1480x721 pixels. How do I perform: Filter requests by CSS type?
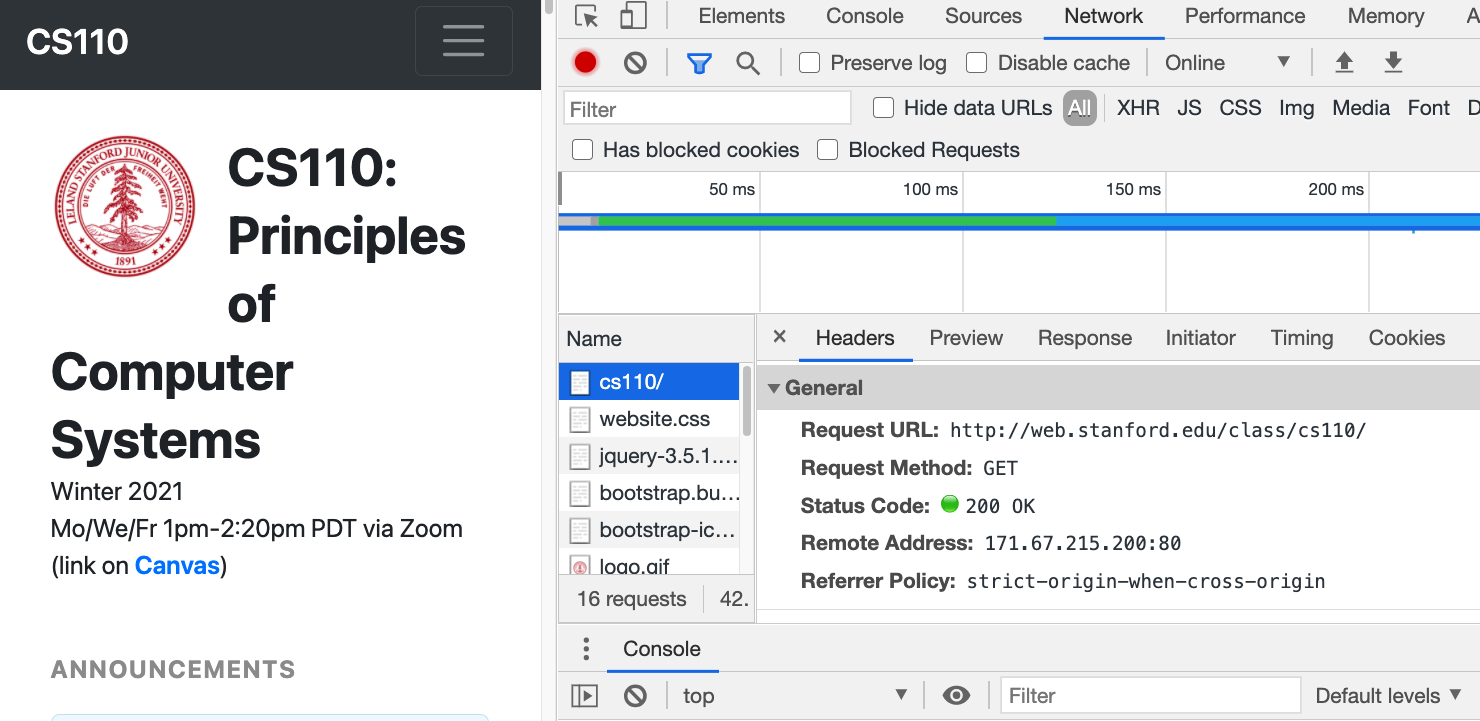1240,108
